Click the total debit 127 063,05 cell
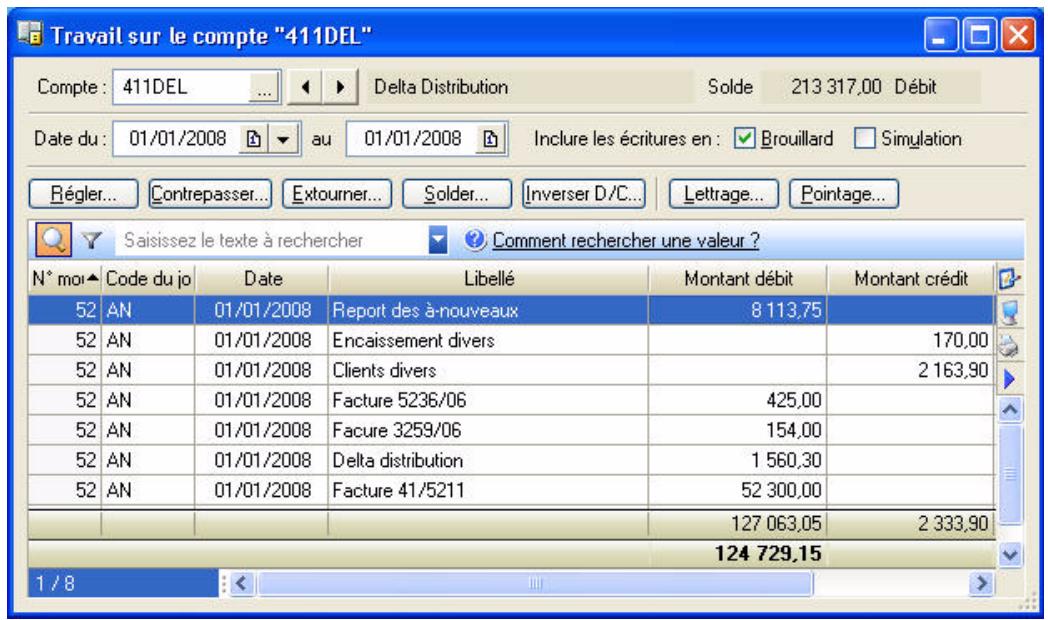The width and height of the screenshot is (1048, 620). (x=738, y=523)
